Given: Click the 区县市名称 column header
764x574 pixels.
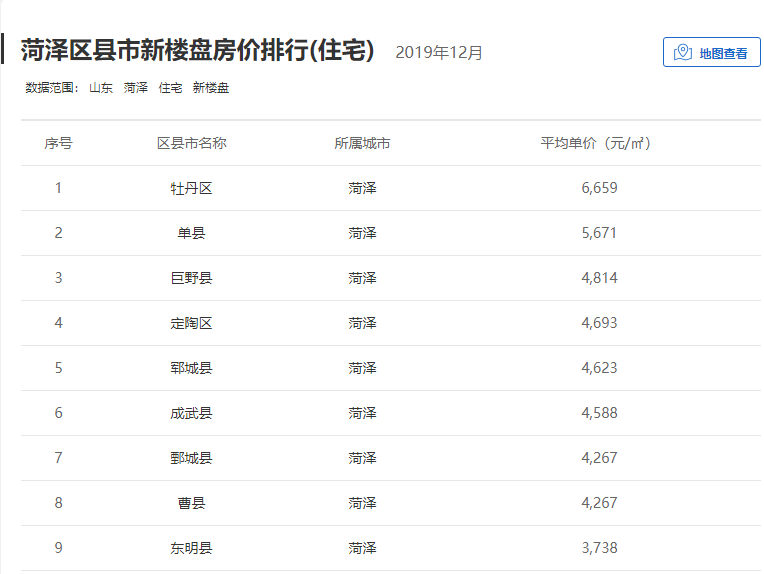Looking at the screenshot, I should click(191, 143).
